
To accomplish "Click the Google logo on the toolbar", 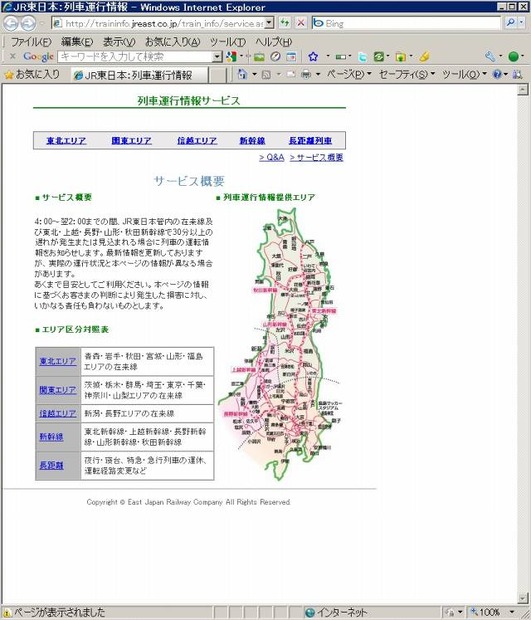I will (38, 57).
